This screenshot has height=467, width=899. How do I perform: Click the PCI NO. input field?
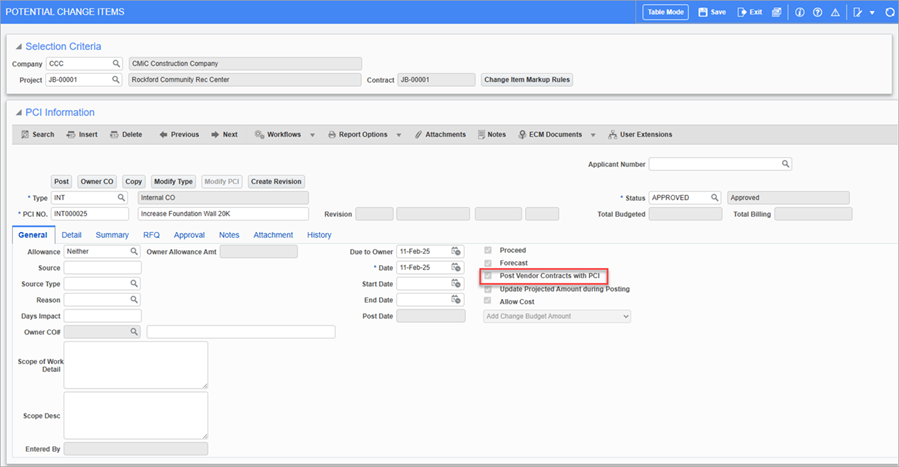pyautogui.click(x=90, y=214)
